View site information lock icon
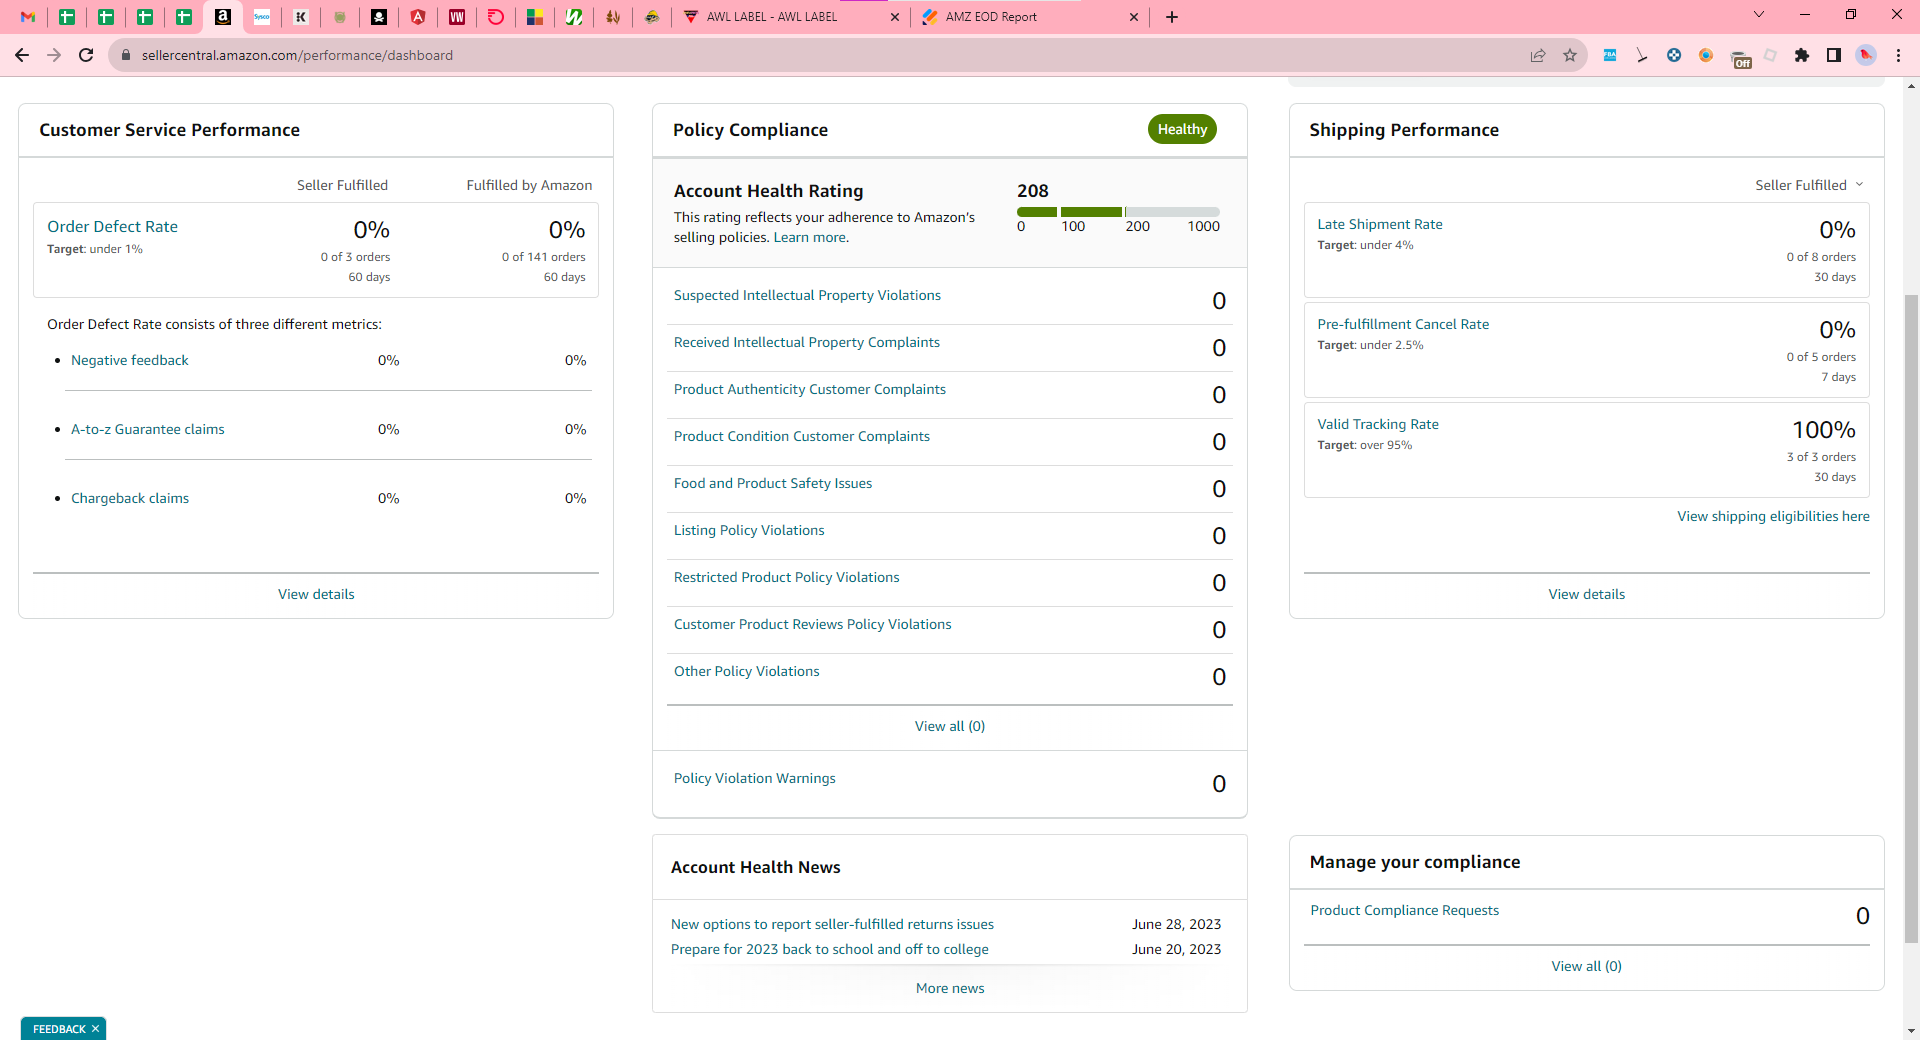Viewport: 1920px width, 1040px height. [126, 55]
